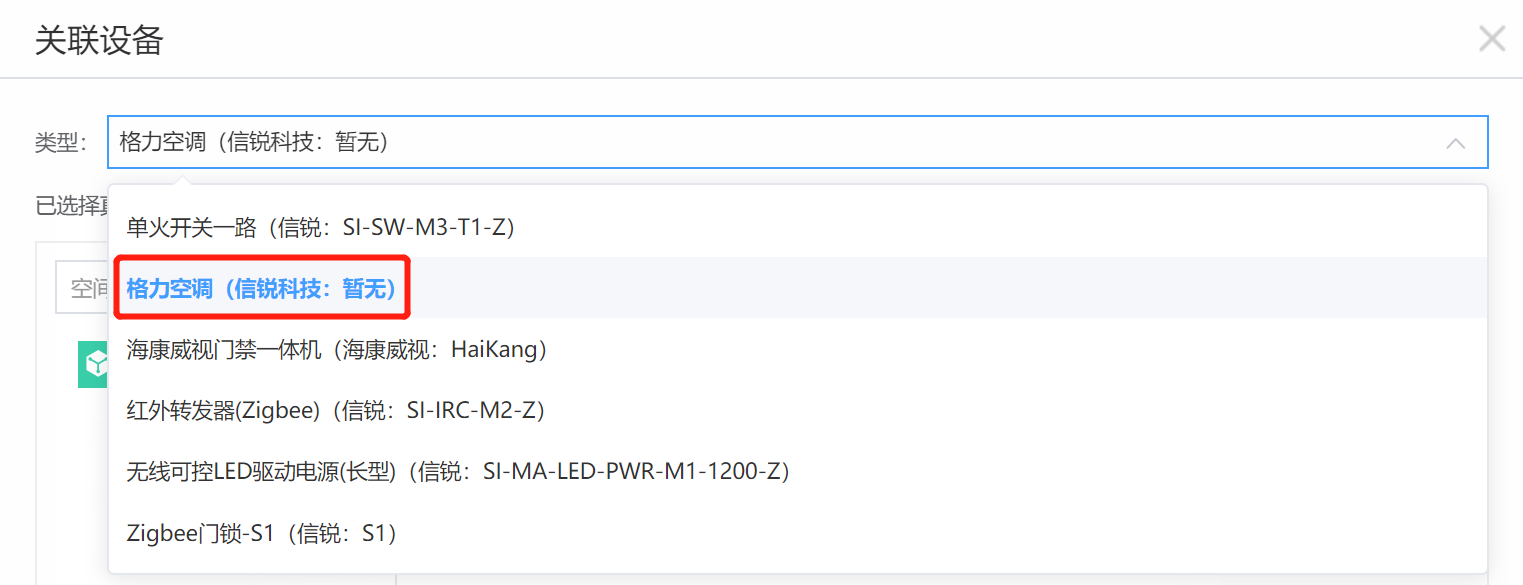1523x585 pixels.
Task: Close the 关联设备 dialog with X
Action: (x=1492, y=39)
